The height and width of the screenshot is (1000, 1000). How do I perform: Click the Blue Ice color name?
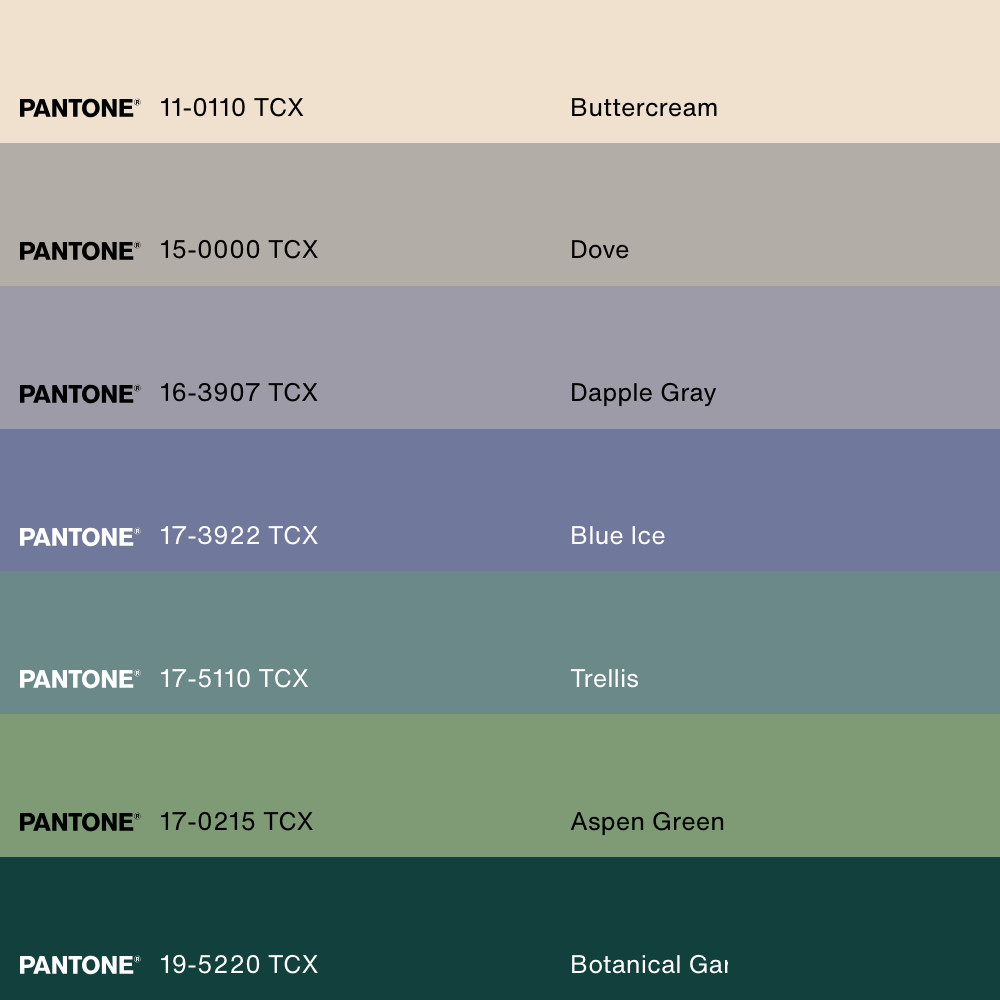click(618, 536)
